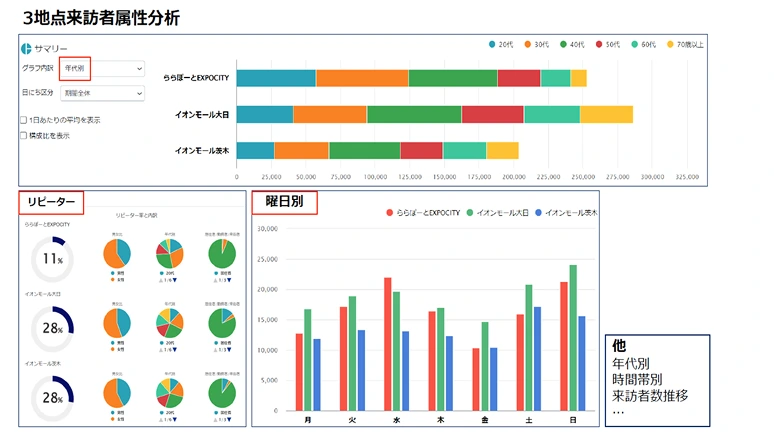Click the 28% repeater donut for イオンモール大日
Screen dimensions: 774x433
[x=52, y=328]
